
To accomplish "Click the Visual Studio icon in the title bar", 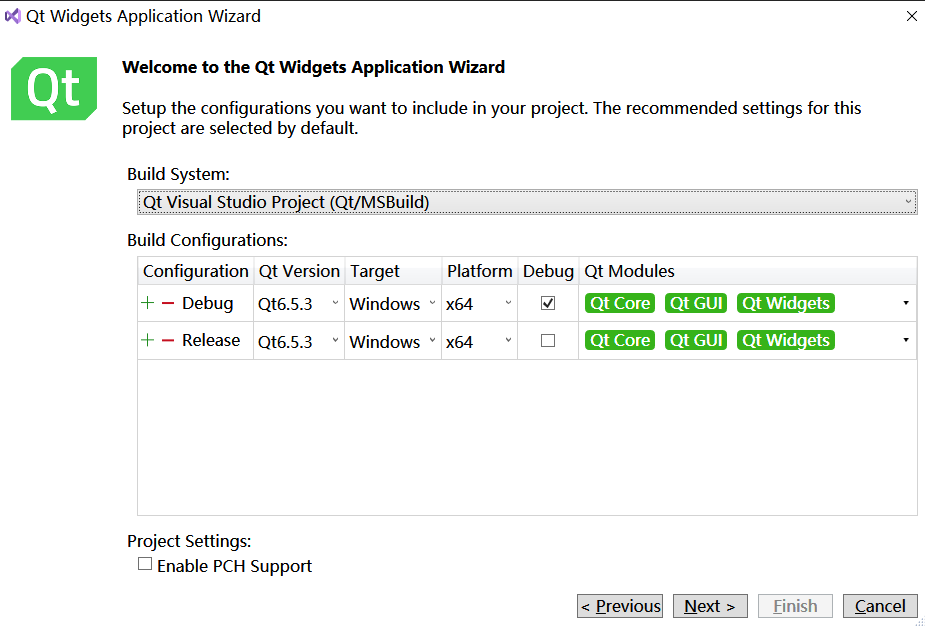I will pyautogui.click(x=13, y=15).
